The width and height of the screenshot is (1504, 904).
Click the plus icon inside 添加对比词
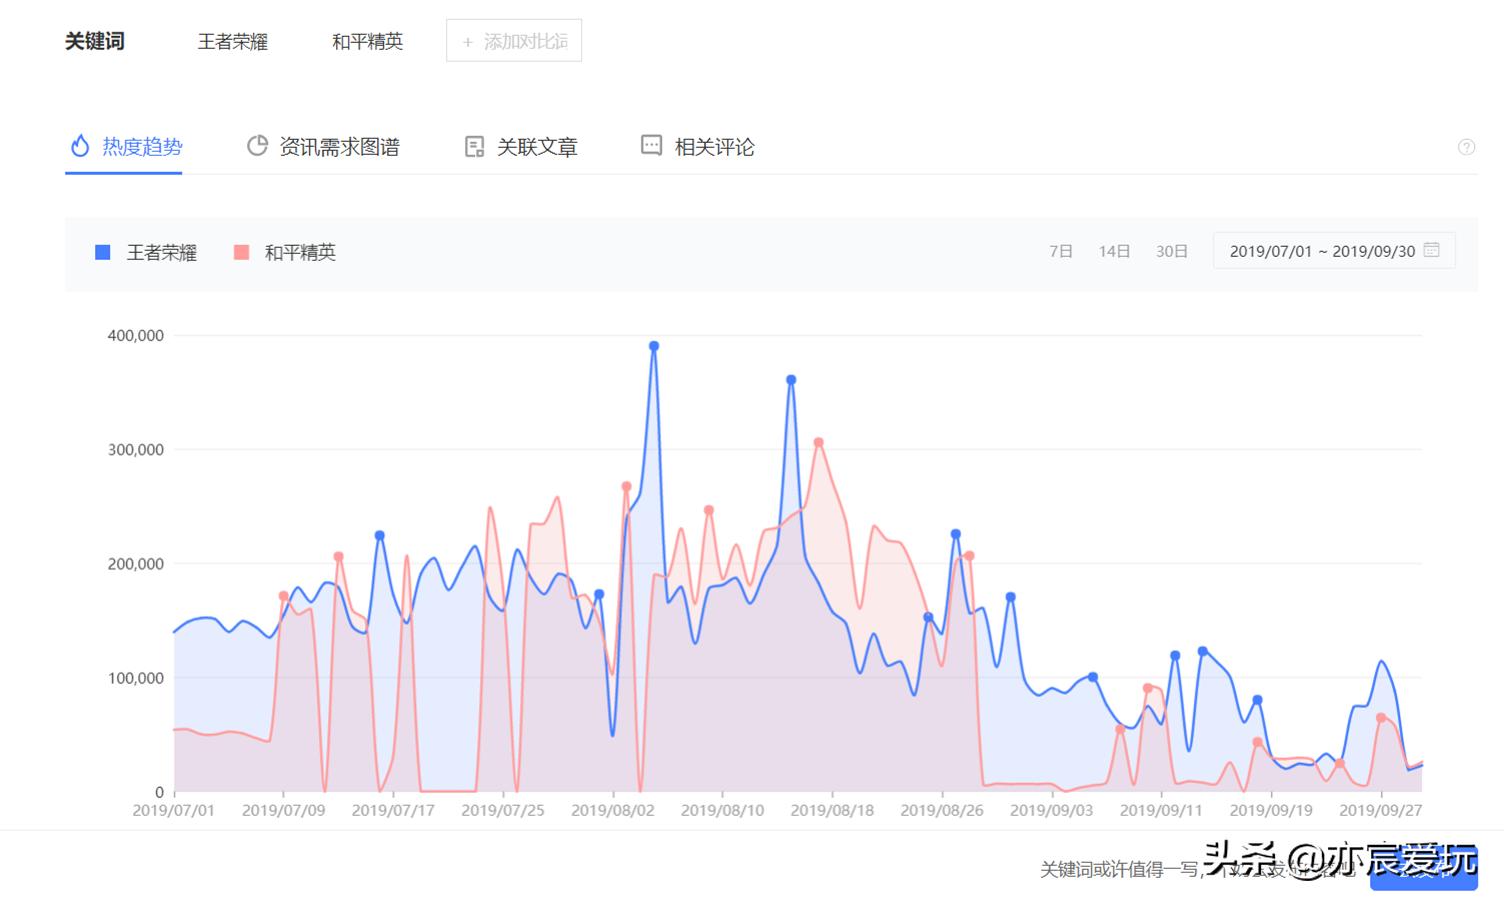tap(465, 40)
